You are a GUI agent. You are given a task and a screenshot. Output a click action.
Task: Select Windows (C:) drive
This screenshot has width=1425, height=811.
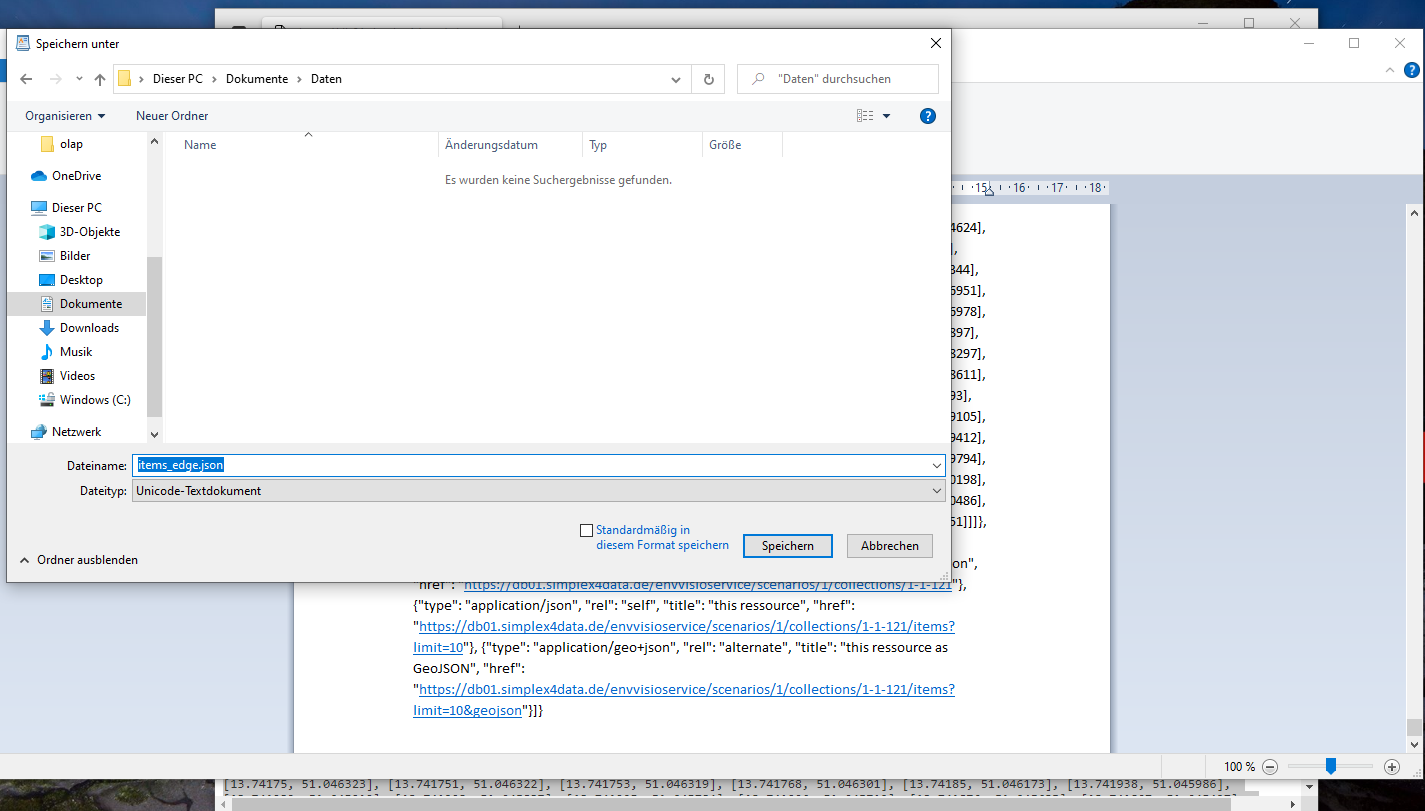point(95,400)
